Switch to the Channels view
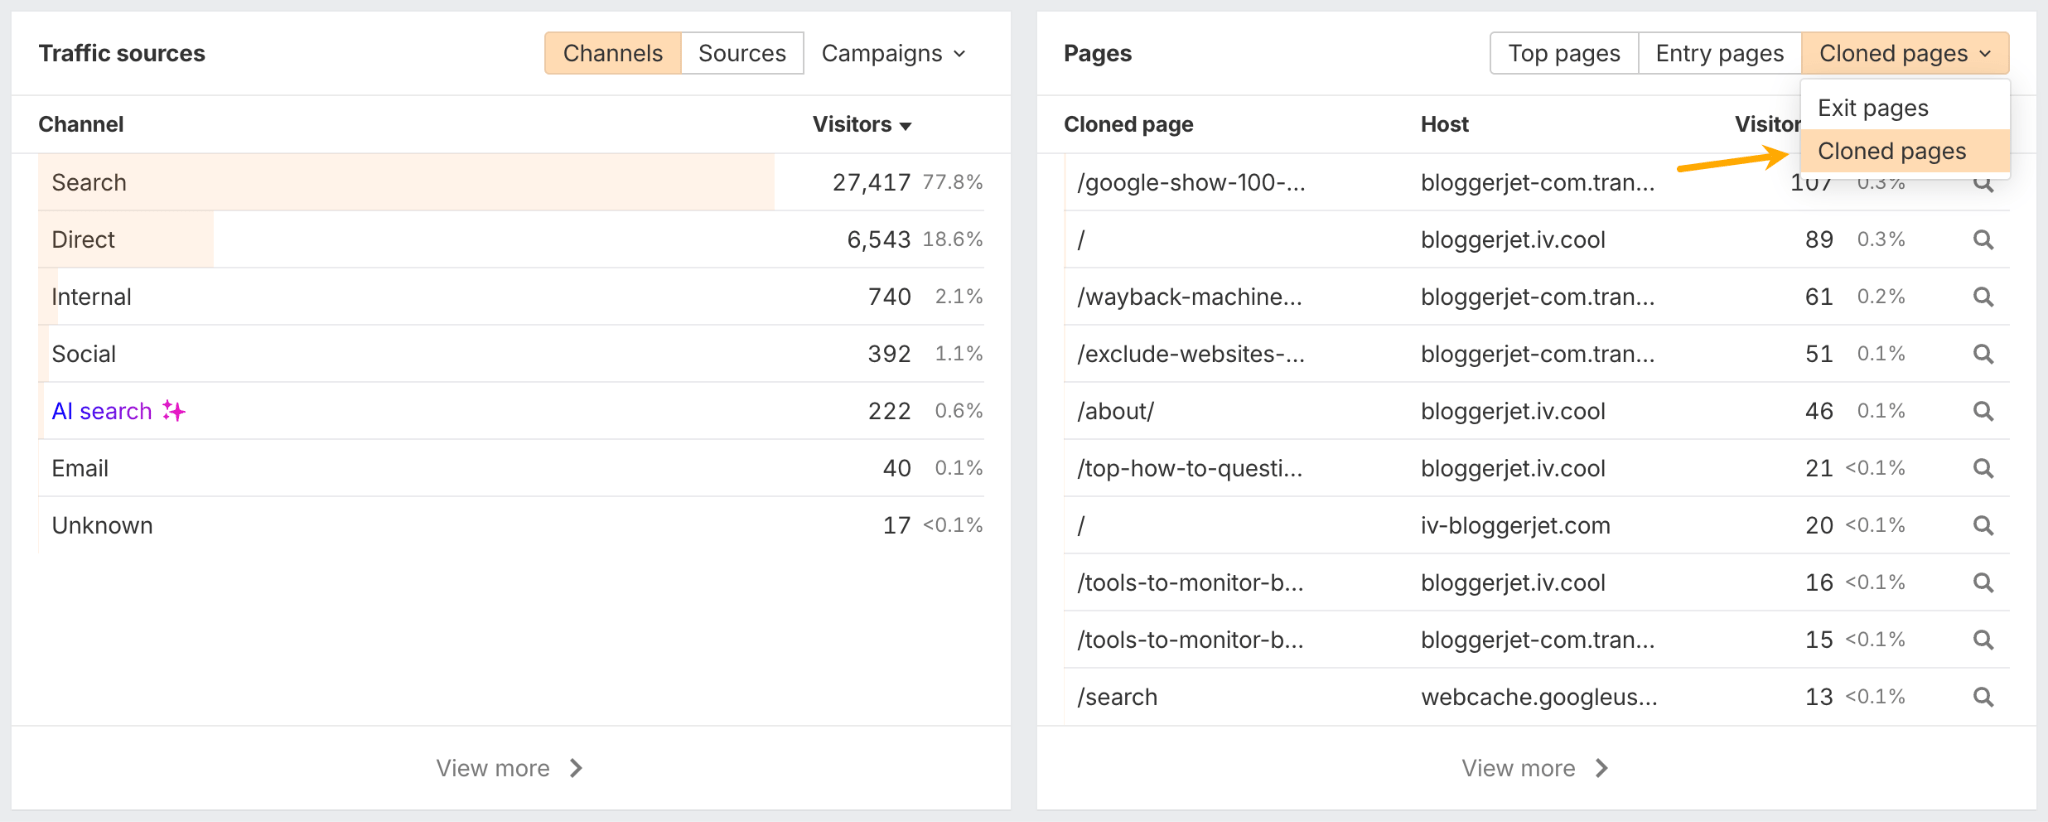The width and height of the screenshot is (2048, 822). (612, 53)
